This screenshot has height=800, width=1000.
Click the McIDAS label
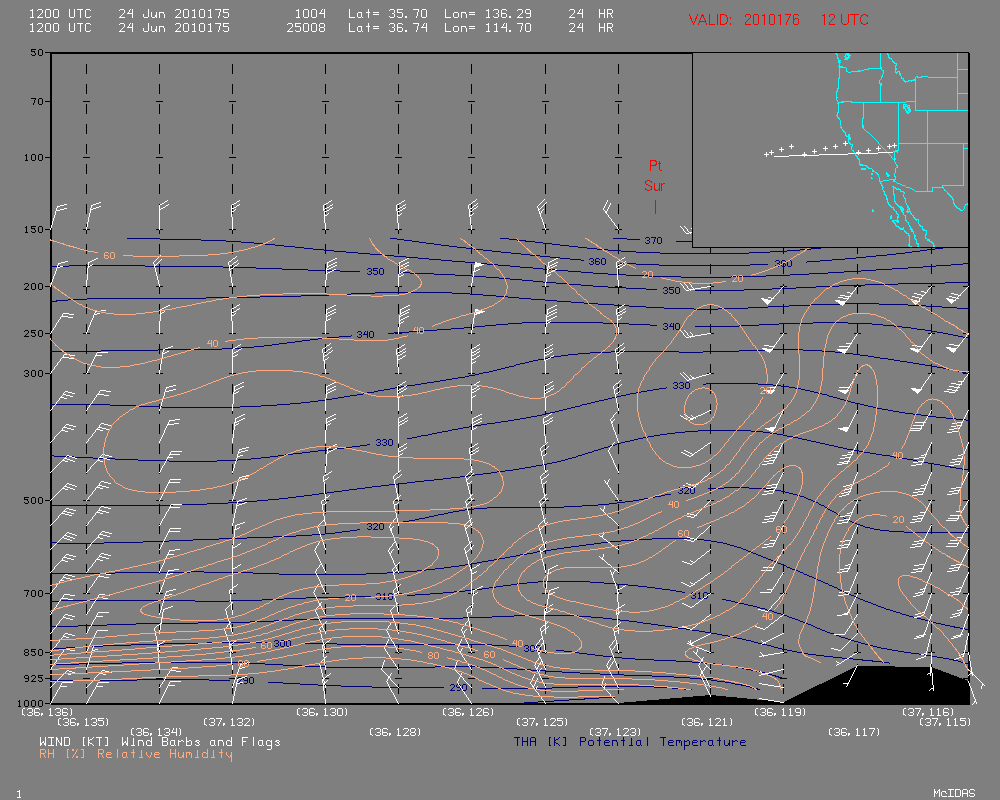[954, 793]
